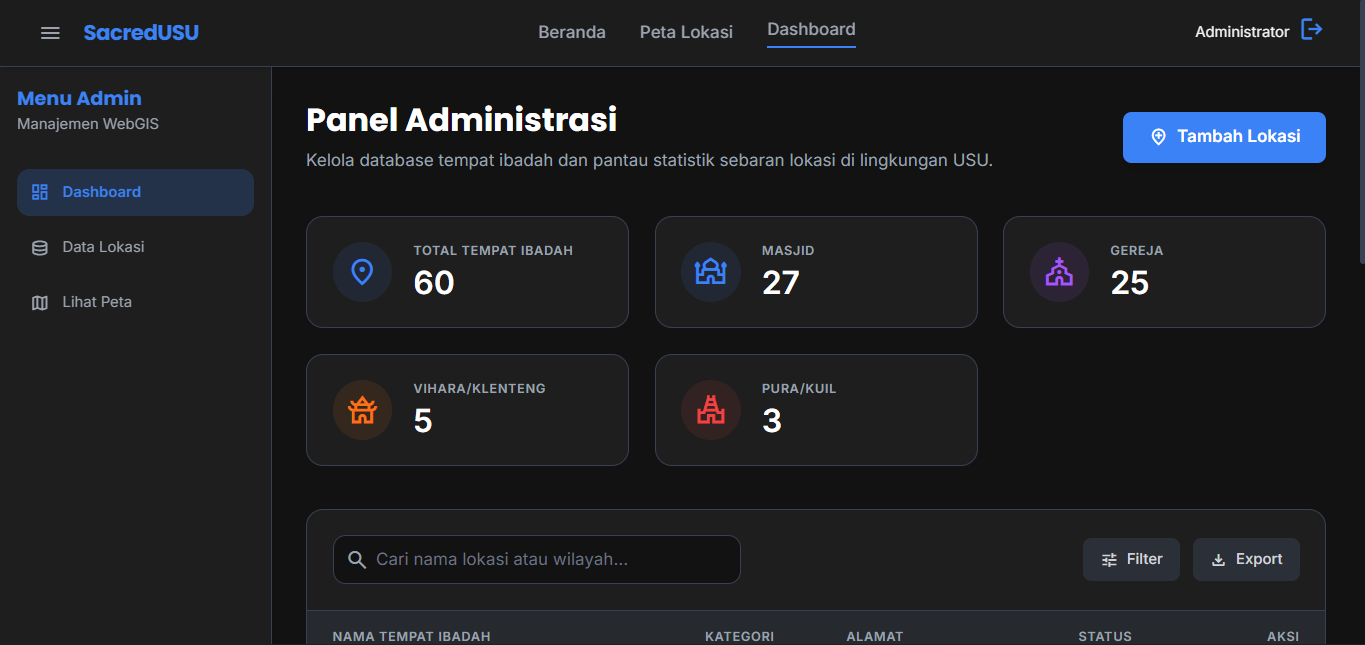Click the pura icon in Pura/Kuil card
Viewport: 1365px width, 645px height.
click(710, 410)
